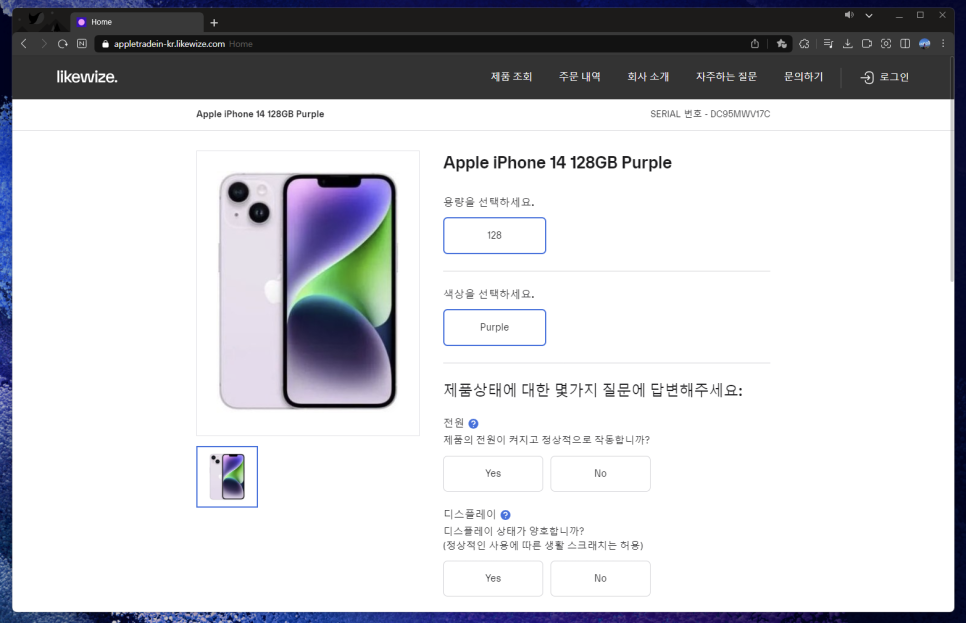Select No for the 전원 power question
Viewport: 966px width, 623px height.
(600, 473)
